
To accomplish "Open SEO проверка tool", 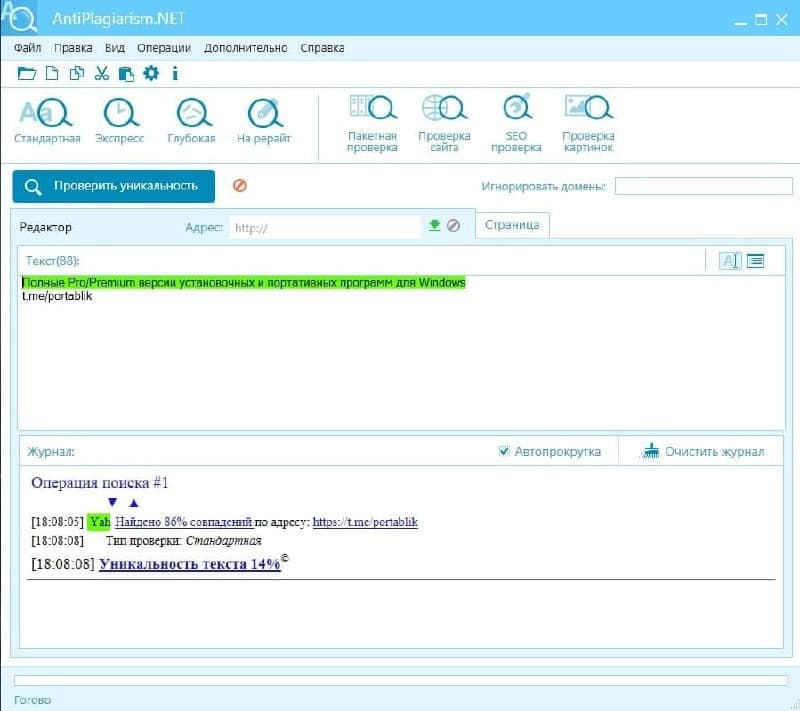I will click(516, 123).
